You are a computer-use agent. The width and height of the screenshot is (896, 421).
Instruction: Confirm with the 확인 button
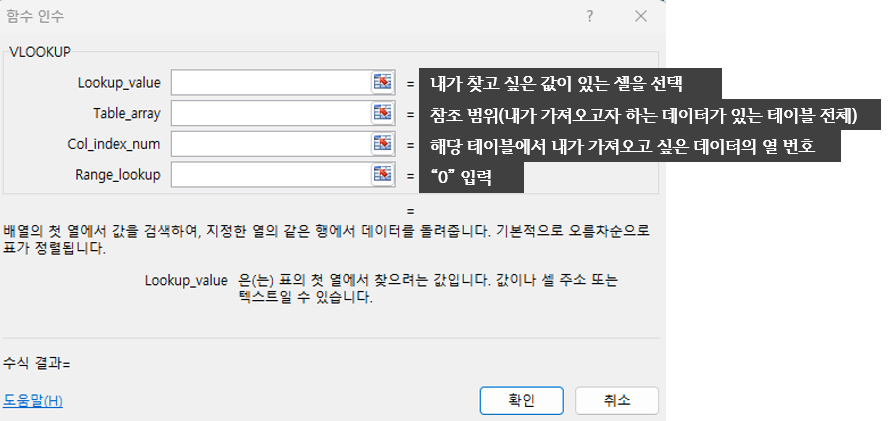521,400
